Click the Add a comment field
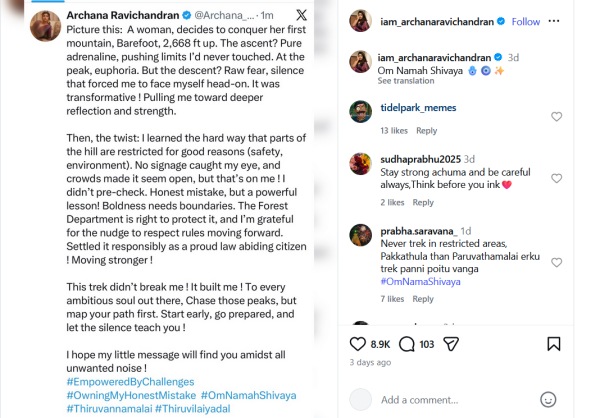Viewport: 600px width, 418px height. [x=455, y=399]
